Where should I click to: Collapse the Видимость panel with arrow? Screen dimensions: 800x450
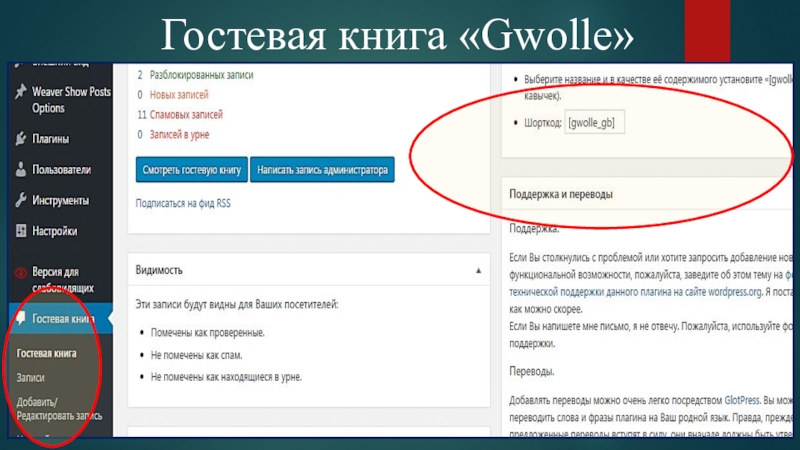click(478, 270)
